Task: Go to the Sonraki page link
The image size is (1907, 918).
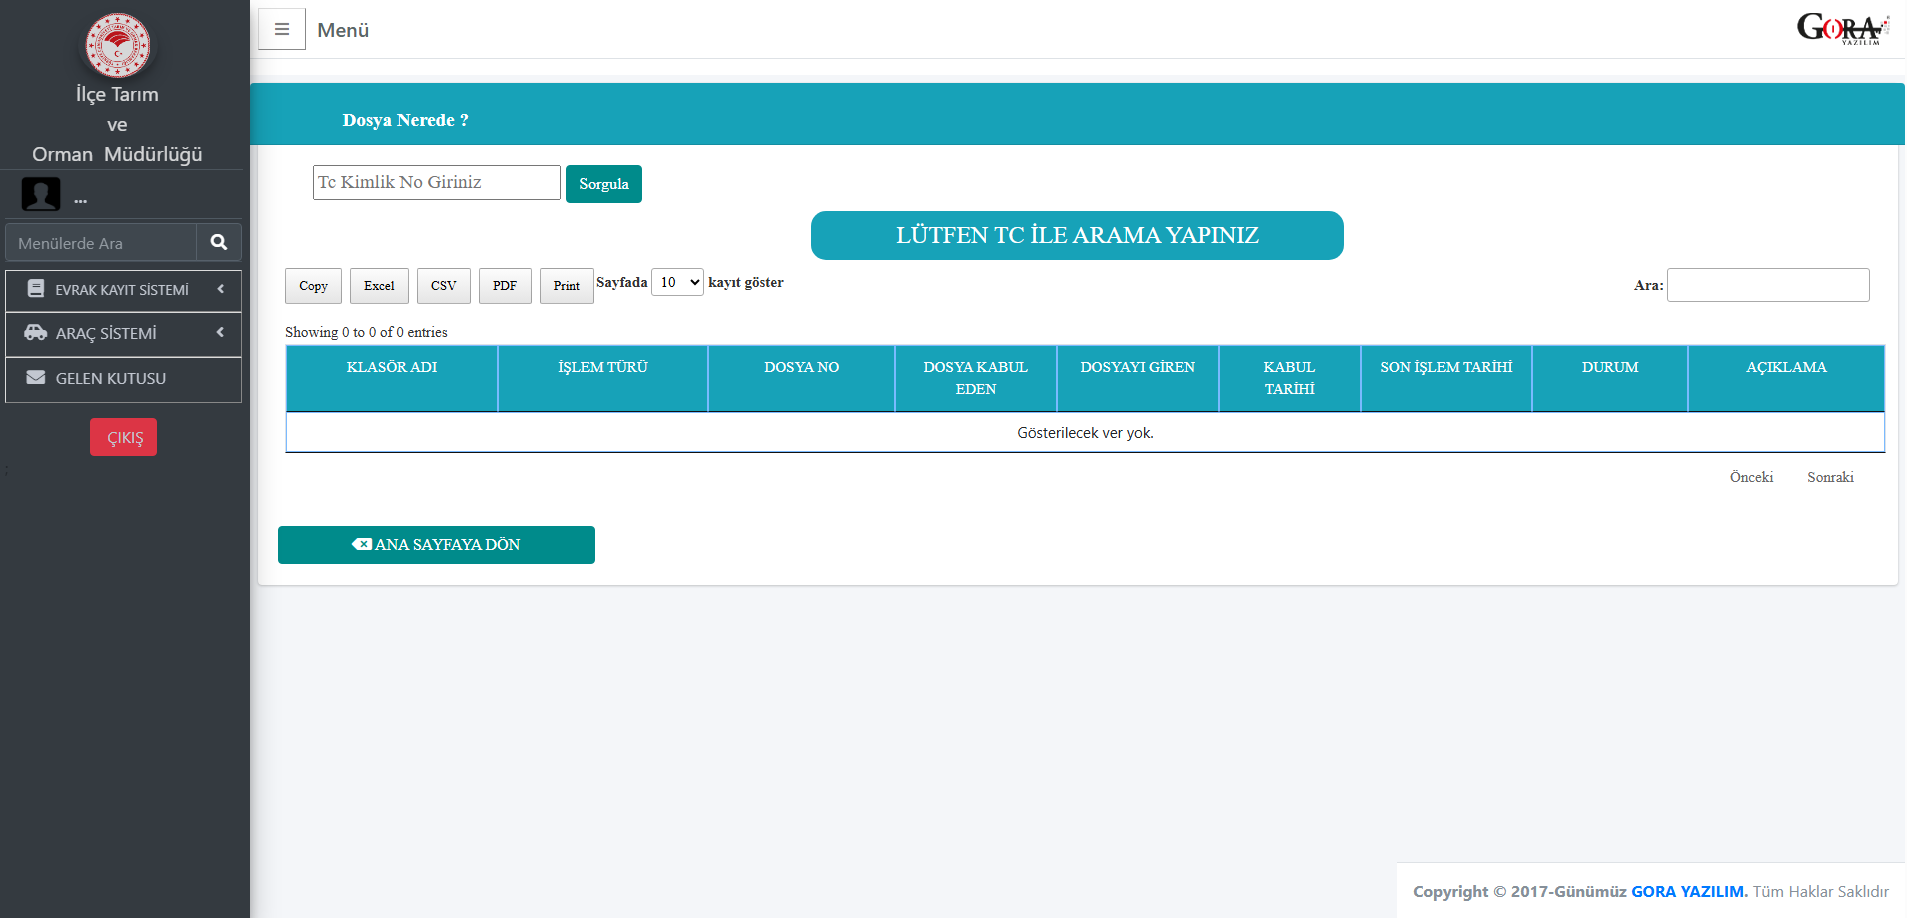Action: (1830, 478)
